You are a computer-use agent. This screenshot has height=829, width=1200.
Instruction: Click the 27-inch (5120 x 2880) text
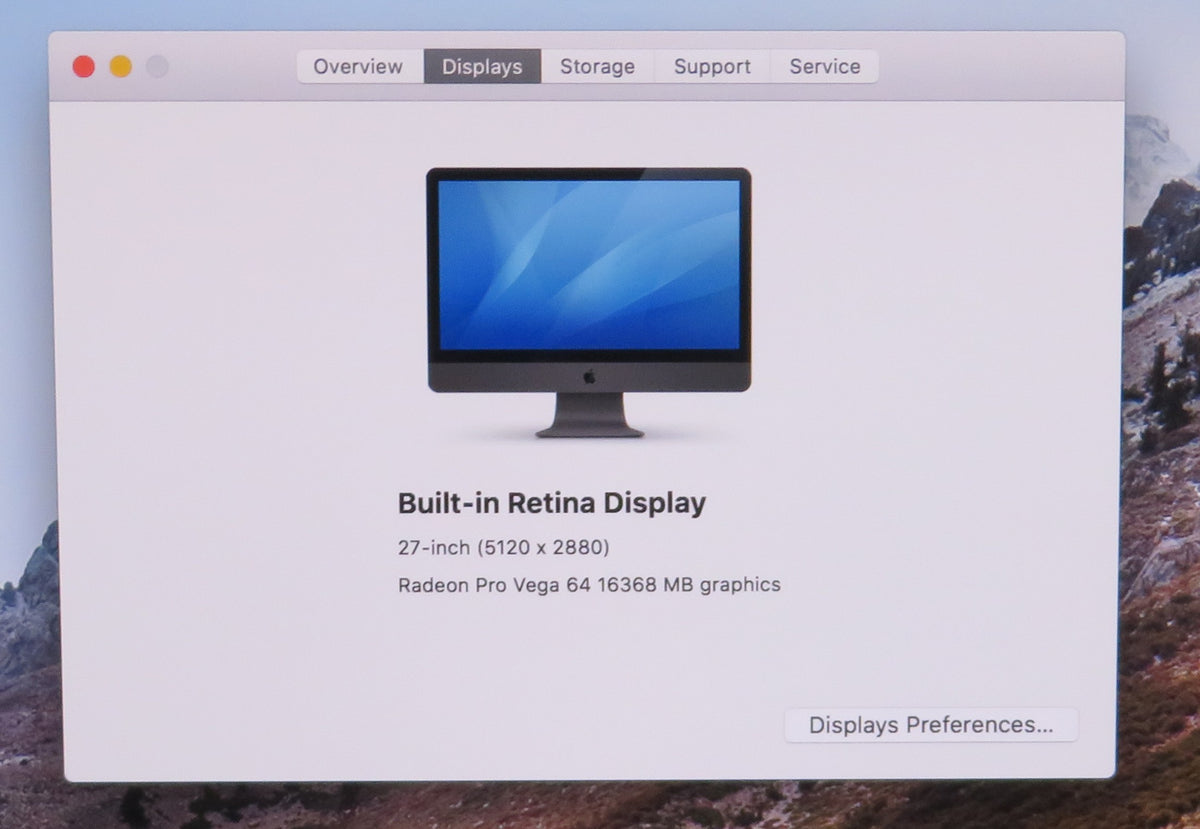(x=504, y=547)
